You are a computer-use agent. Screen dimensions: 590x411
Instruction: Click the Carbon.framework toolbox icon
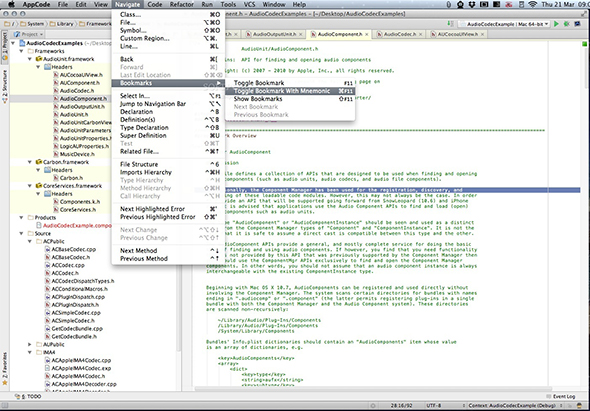[38, 162]
